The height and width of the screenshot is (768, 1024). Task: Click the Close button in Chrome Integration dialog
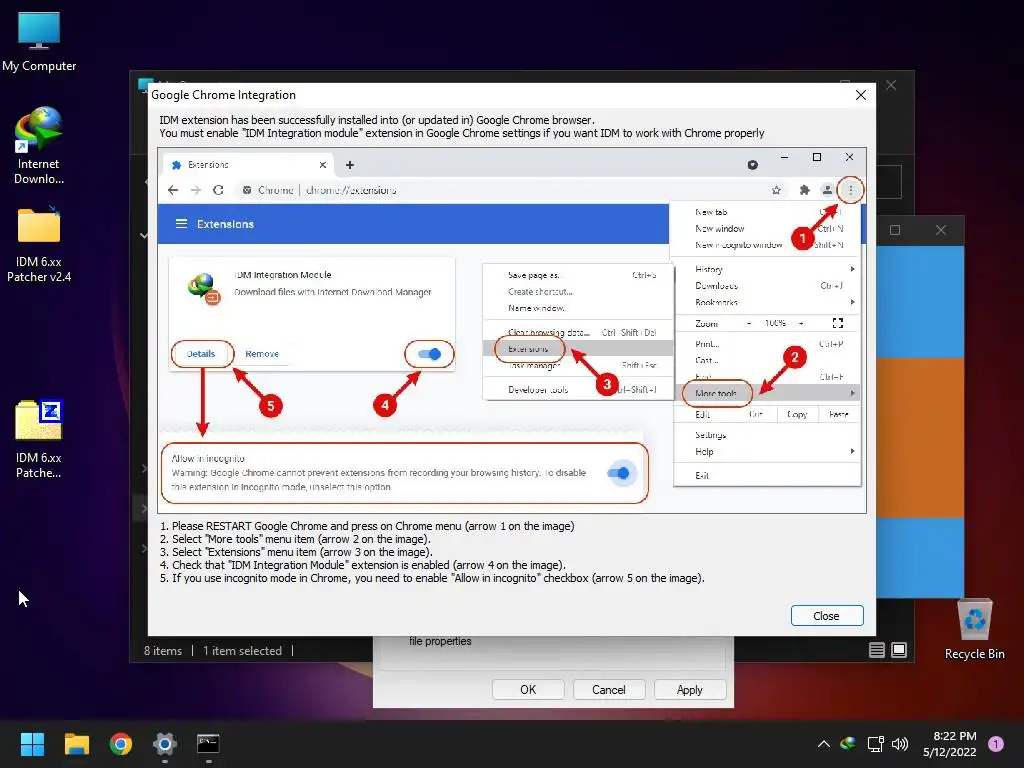(x=827, y=616)
